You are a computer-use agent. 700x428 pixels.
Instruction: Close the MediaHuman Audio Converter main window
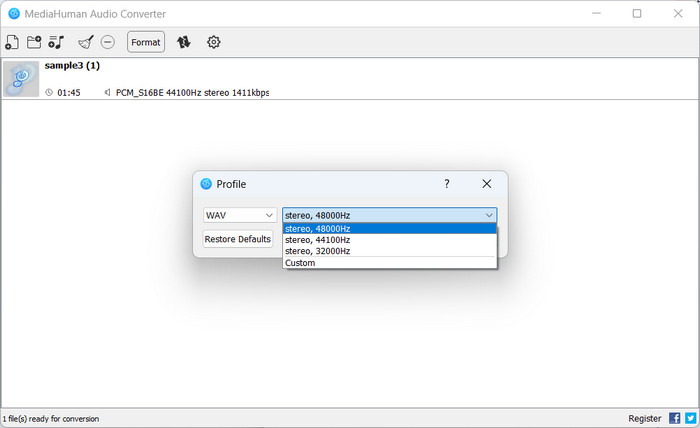[x=678, y=14]
